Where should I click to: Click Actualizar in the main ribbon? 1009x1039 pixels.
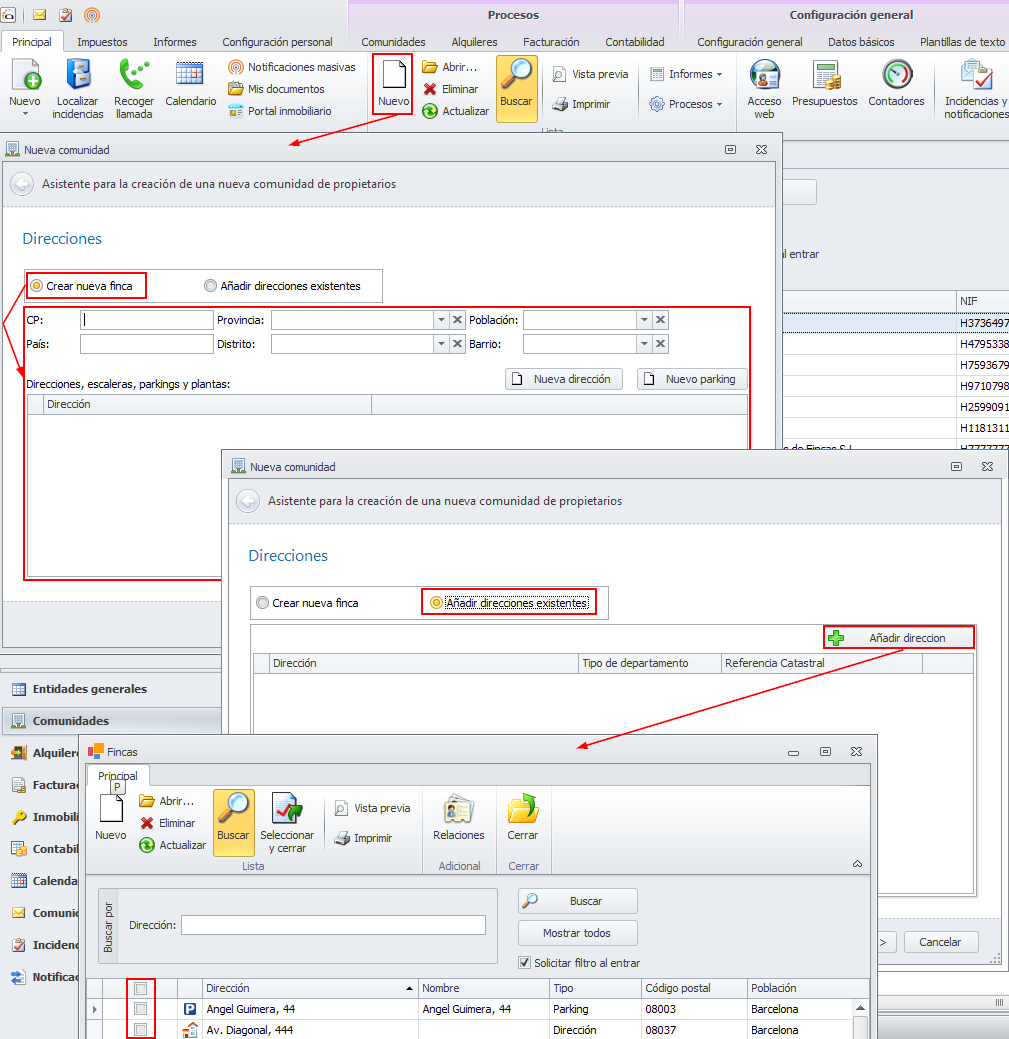[x=456, y=111]
